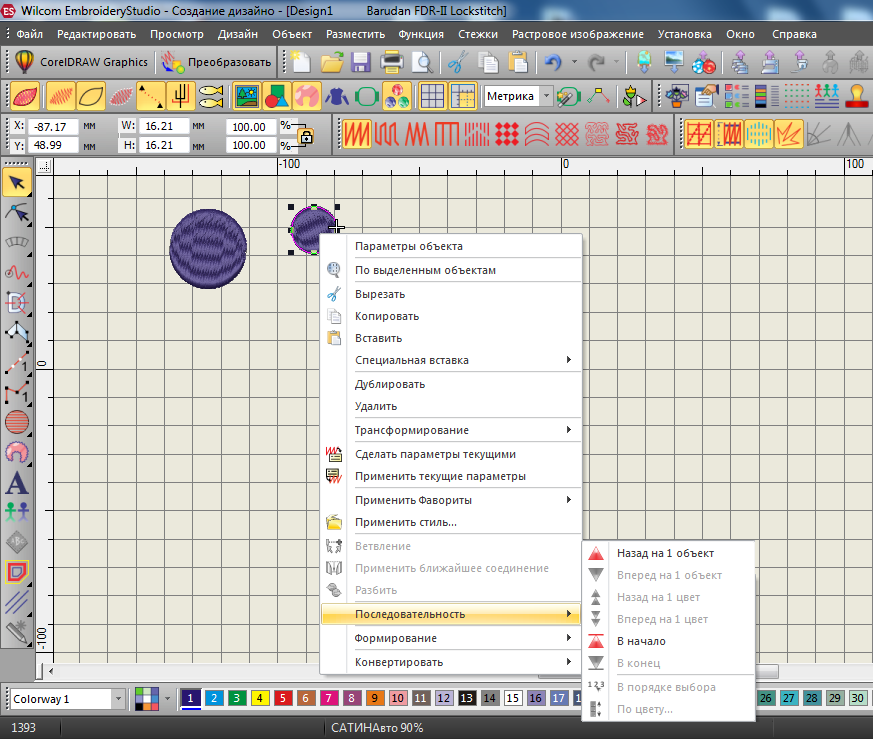Viewport: 873px width, 739px height.
Task: Click the Undo arrow icon
Action: (x=553, y=62)
